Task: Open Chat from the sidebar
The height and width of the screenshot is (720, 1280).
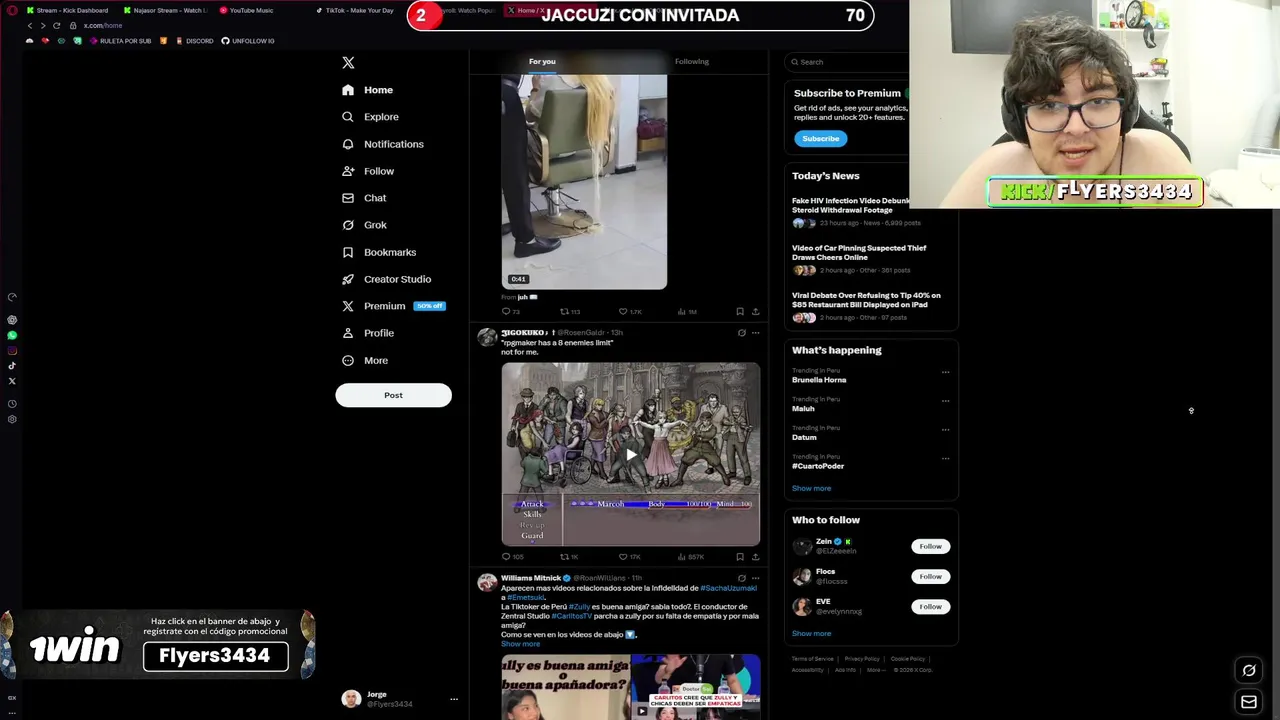Action: [364, 198]
